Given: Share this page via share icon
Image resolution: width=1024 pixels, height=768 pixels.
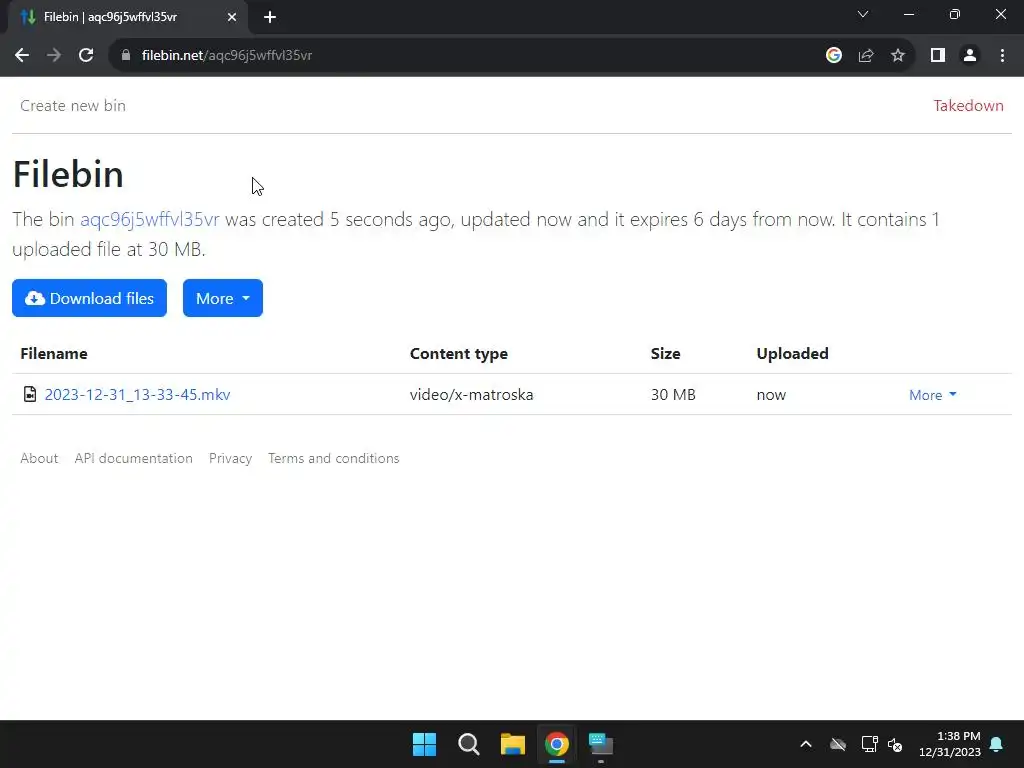Looking at the screenshot, I should point(866,56).
